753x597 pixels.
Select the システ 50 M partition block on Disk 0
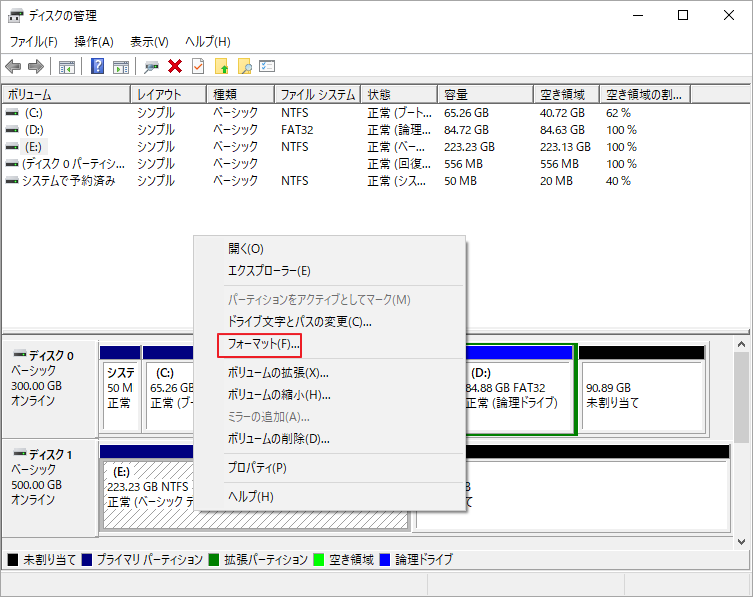[x=120, y=388]
